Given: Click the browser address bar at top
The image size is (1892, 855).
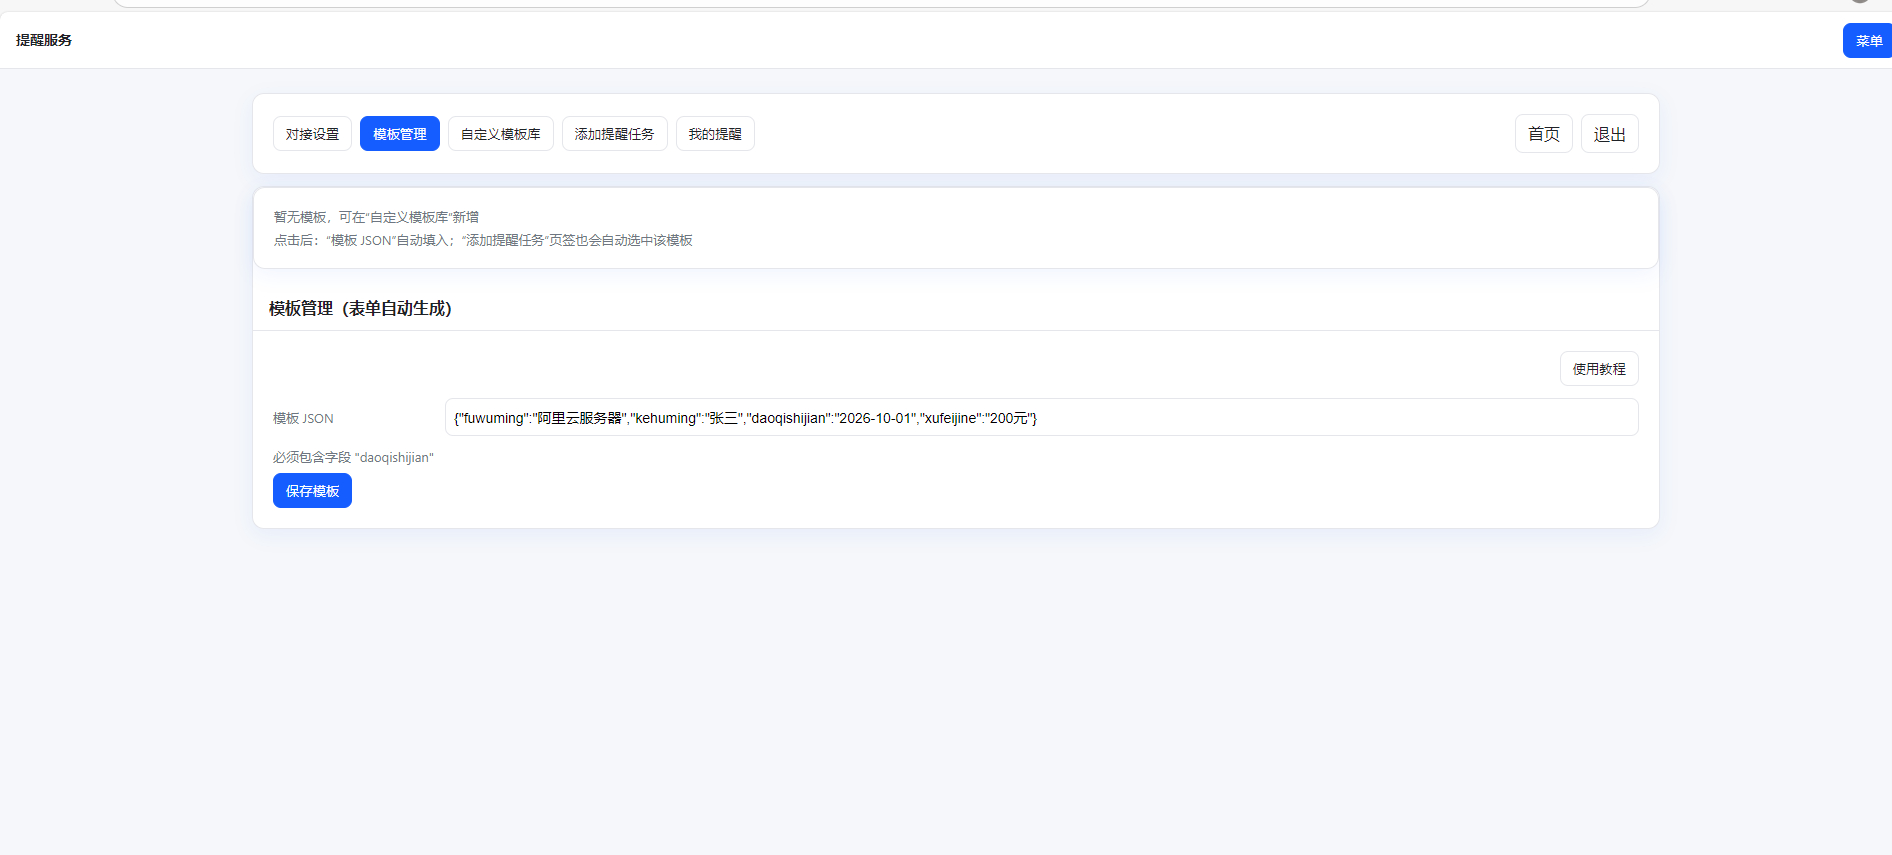Looking at the screenshot, I should [x=880, y=3].
